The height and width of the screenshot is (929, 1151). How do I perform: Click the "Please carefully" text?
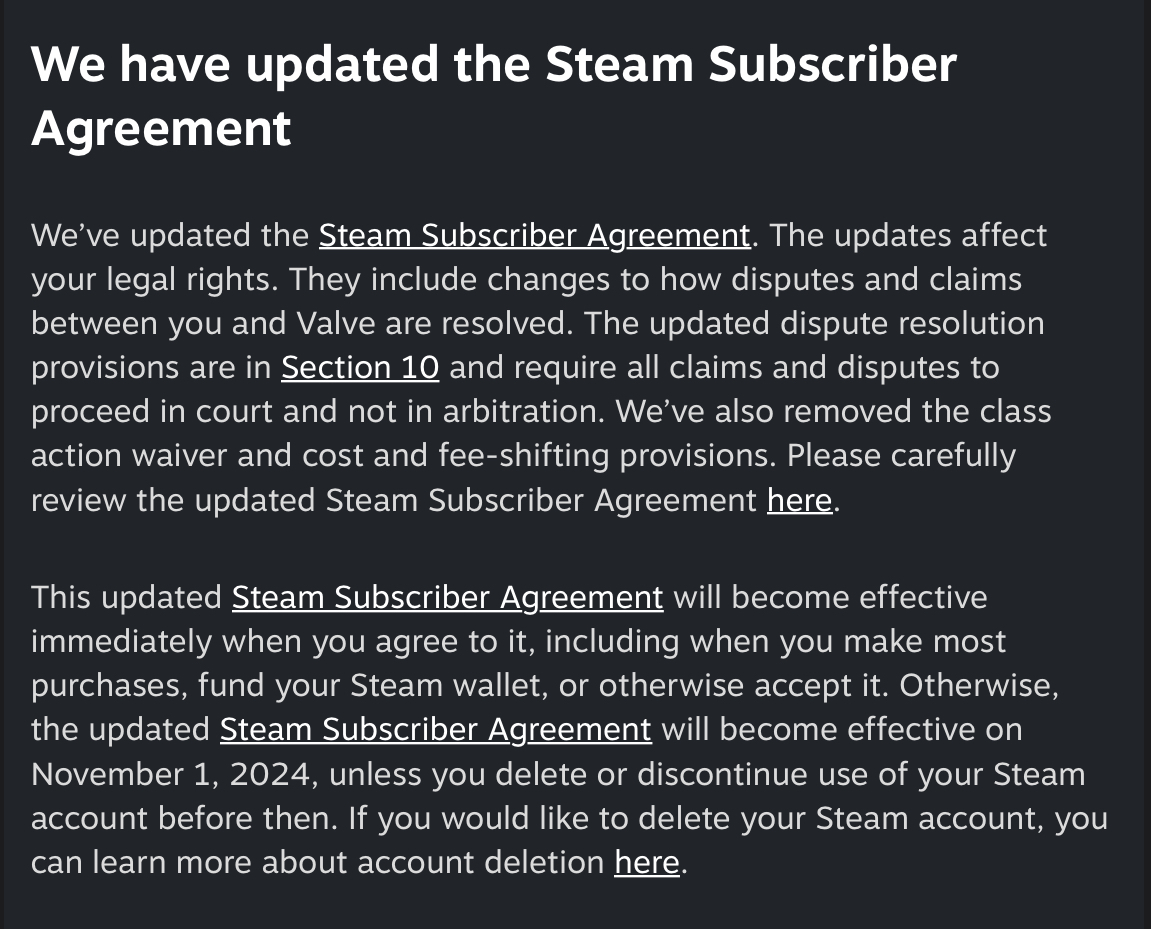[901, 456]
